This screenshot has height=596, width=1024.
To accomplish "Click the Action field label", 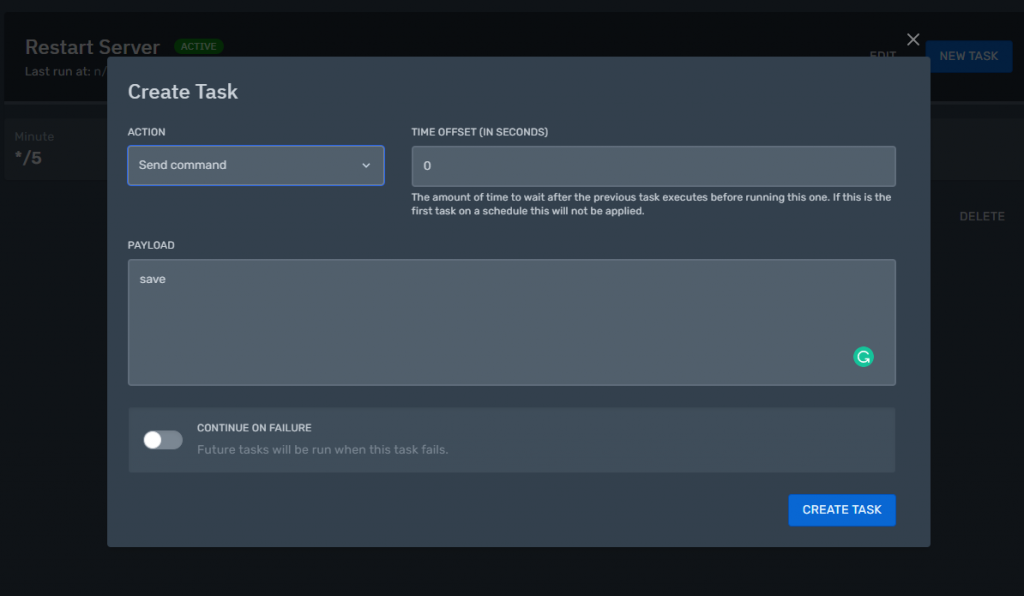I will click(146, 132).
